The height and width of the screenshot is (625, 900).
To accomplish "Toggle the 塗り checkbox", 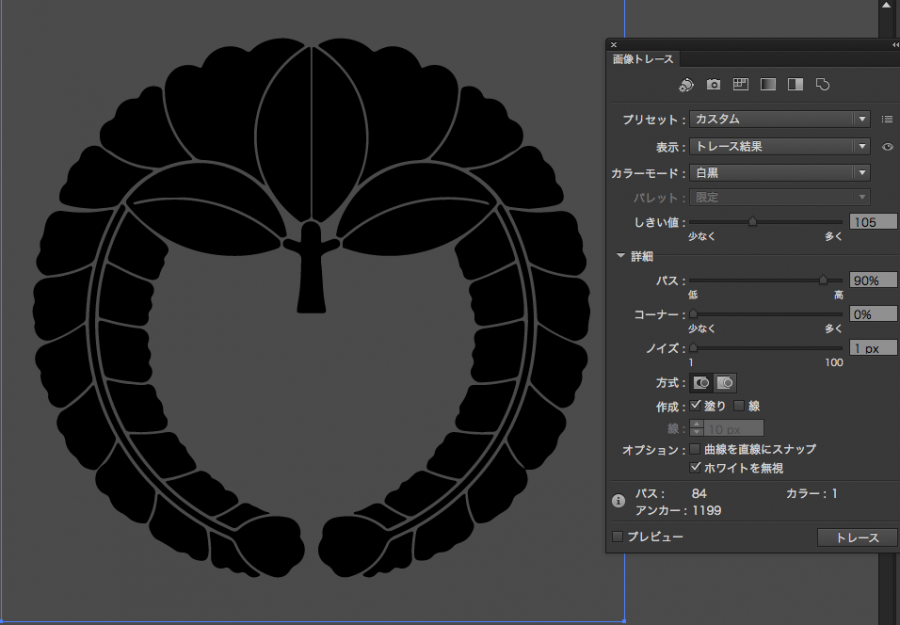I will click(696, 405).
